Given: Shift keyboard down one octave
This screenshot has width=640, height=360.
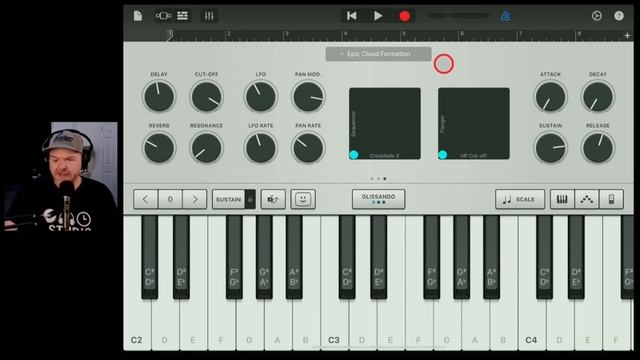Looking at the screenshot, I should coord(146,199).
